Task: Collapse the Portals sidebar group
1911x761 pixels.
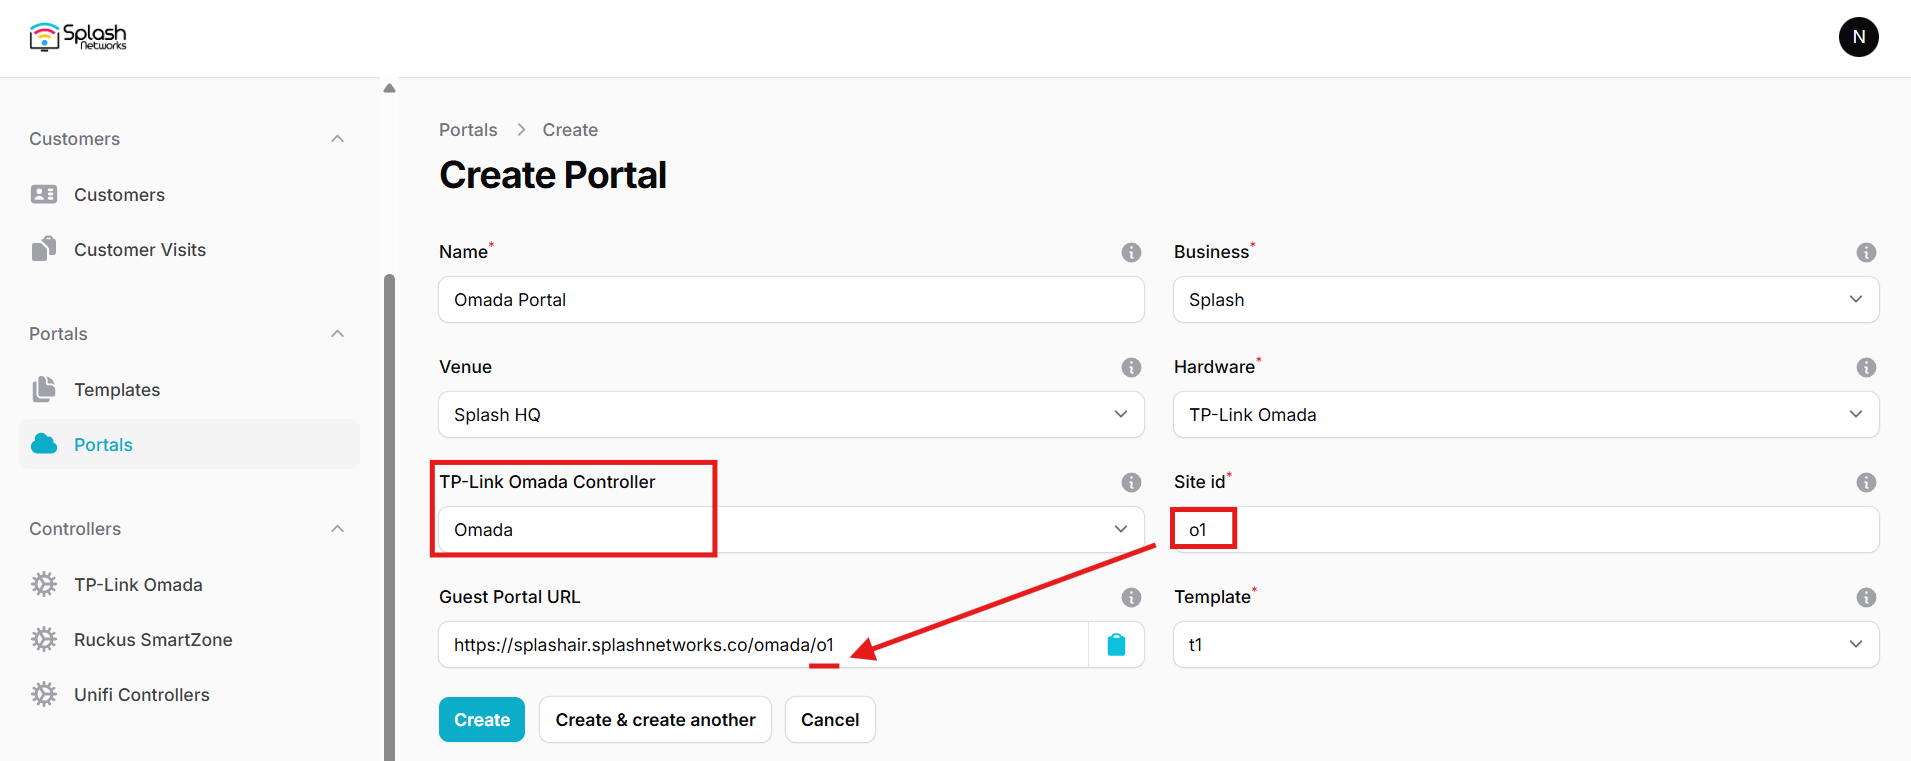Action: coord(338,334)
